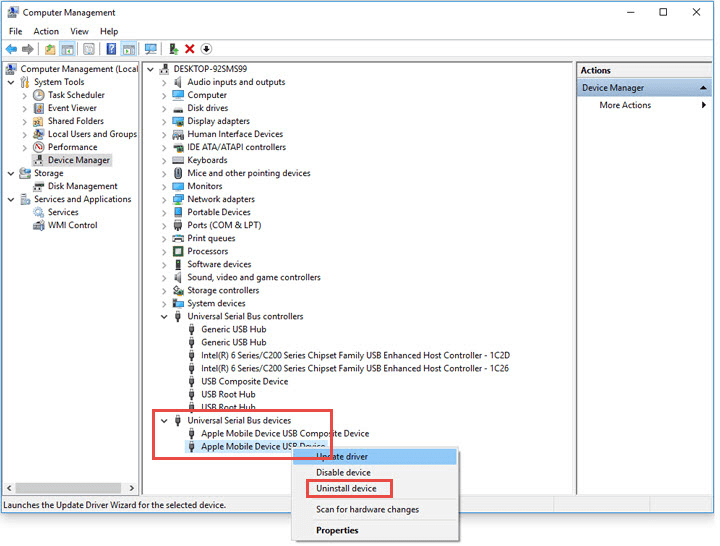Click the Up one level folder icon
Image resolution: width=720 pixels, height=546 pixels.
pos(50,48)
